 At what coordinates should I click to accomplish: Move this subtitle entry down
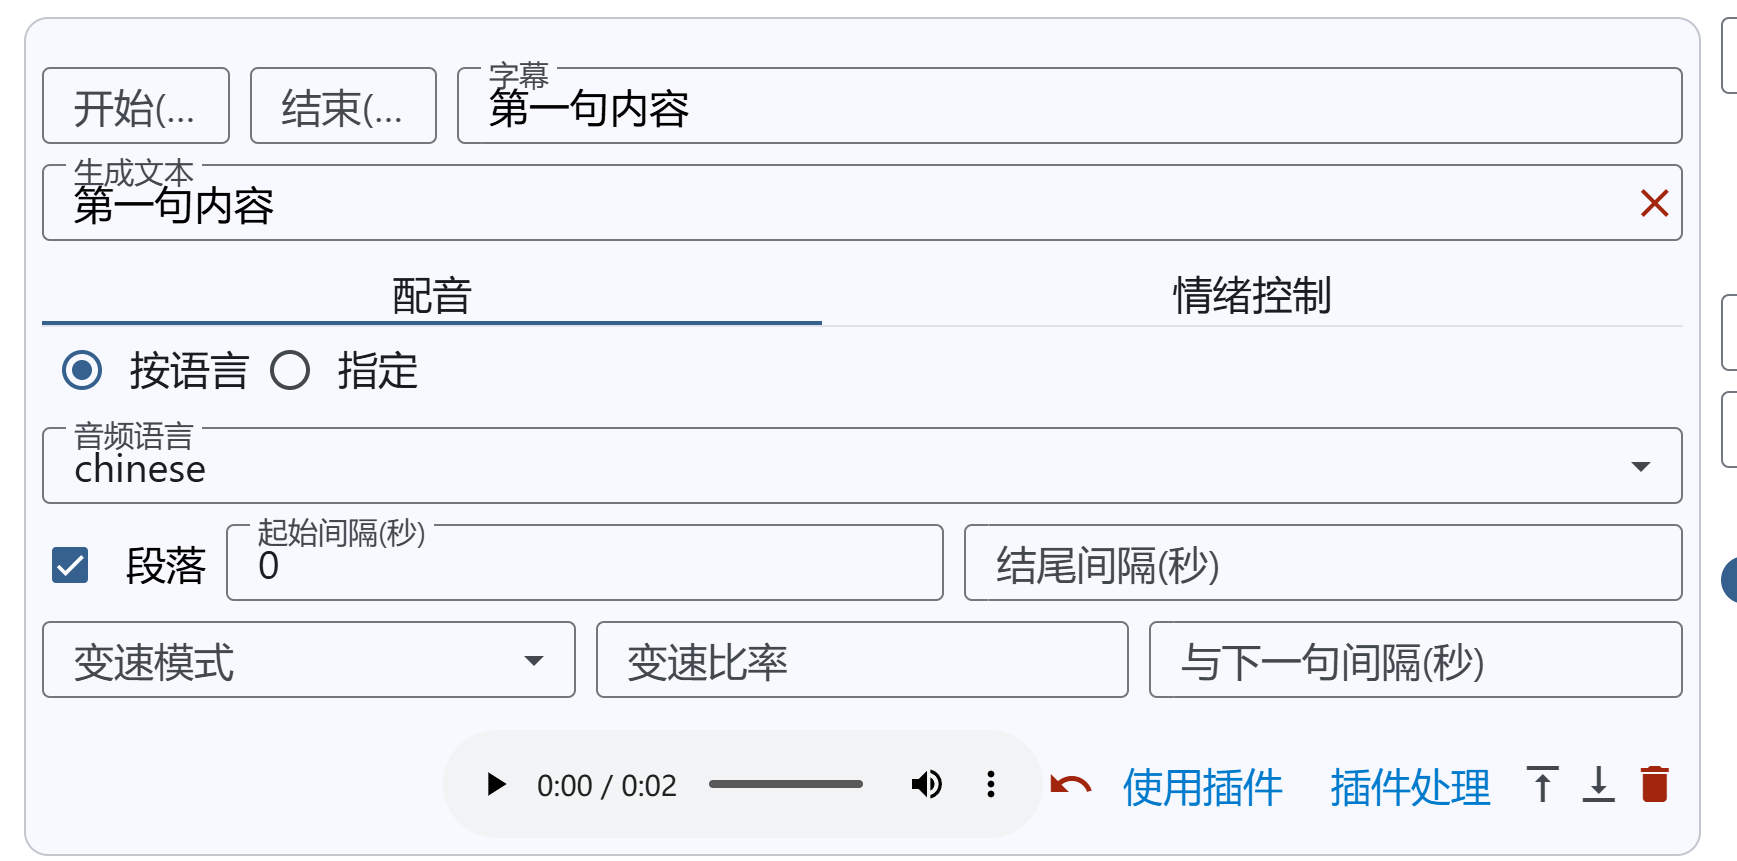pos(1598,785)
